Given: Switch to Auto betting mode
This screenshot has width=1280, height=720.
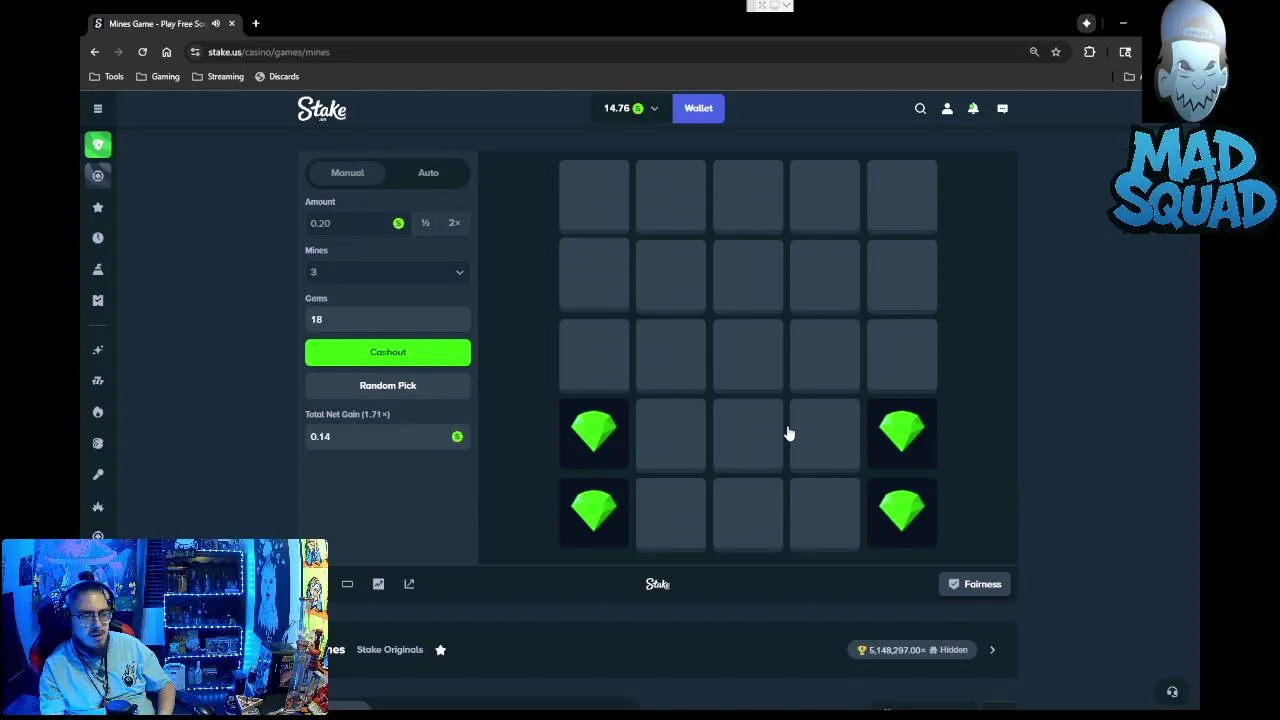Looking at the screenshot, I should tap(428, 173).
